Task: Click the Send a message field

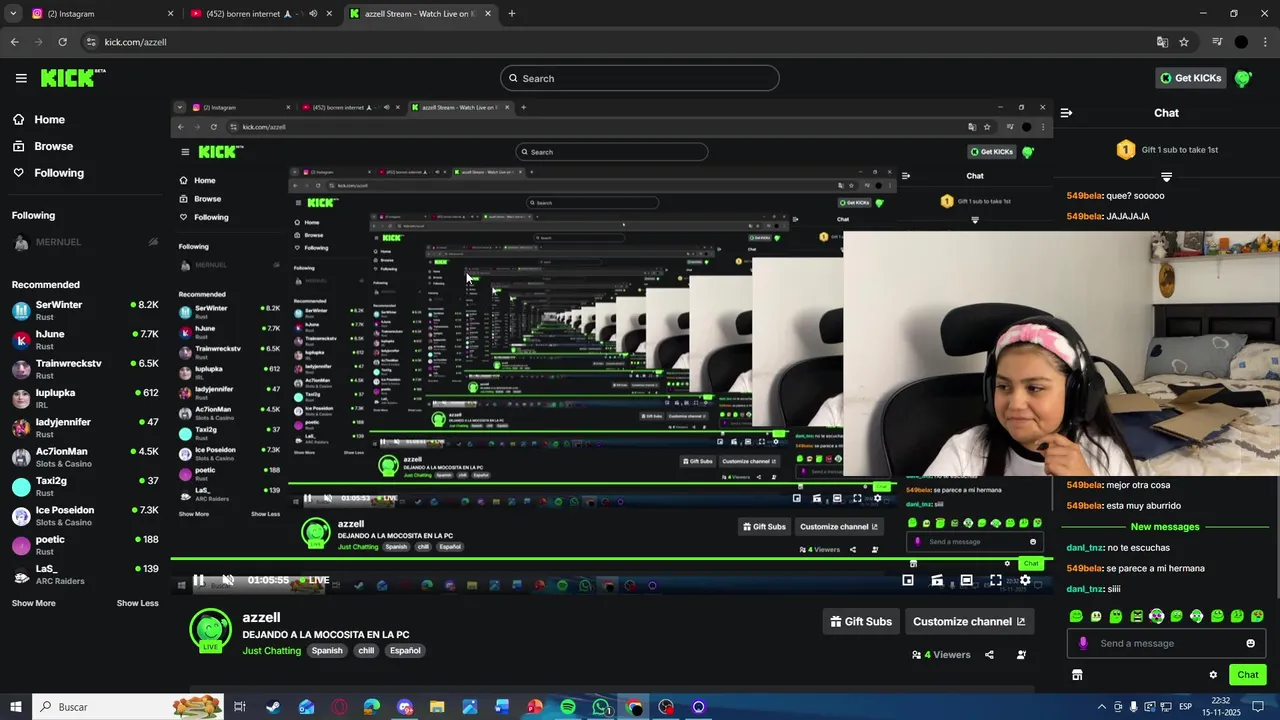Action: [x=1165, y=643]
